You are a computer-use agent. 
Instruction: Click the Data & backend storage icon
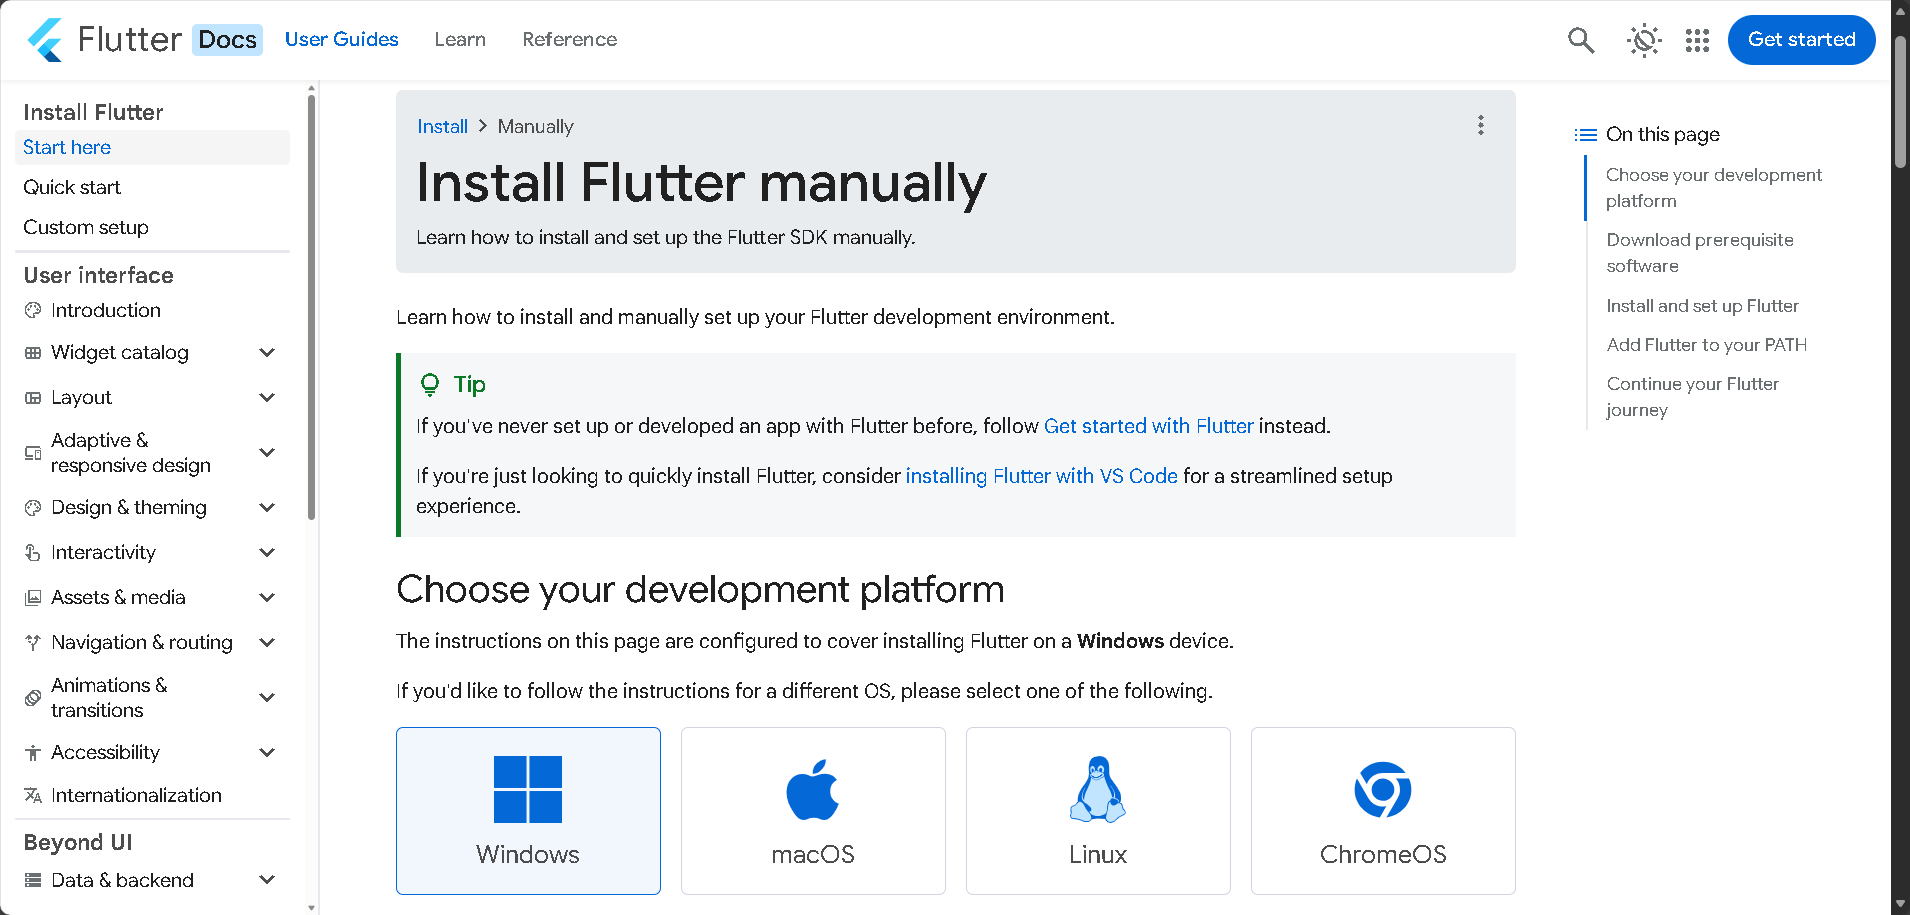point(33,880)
